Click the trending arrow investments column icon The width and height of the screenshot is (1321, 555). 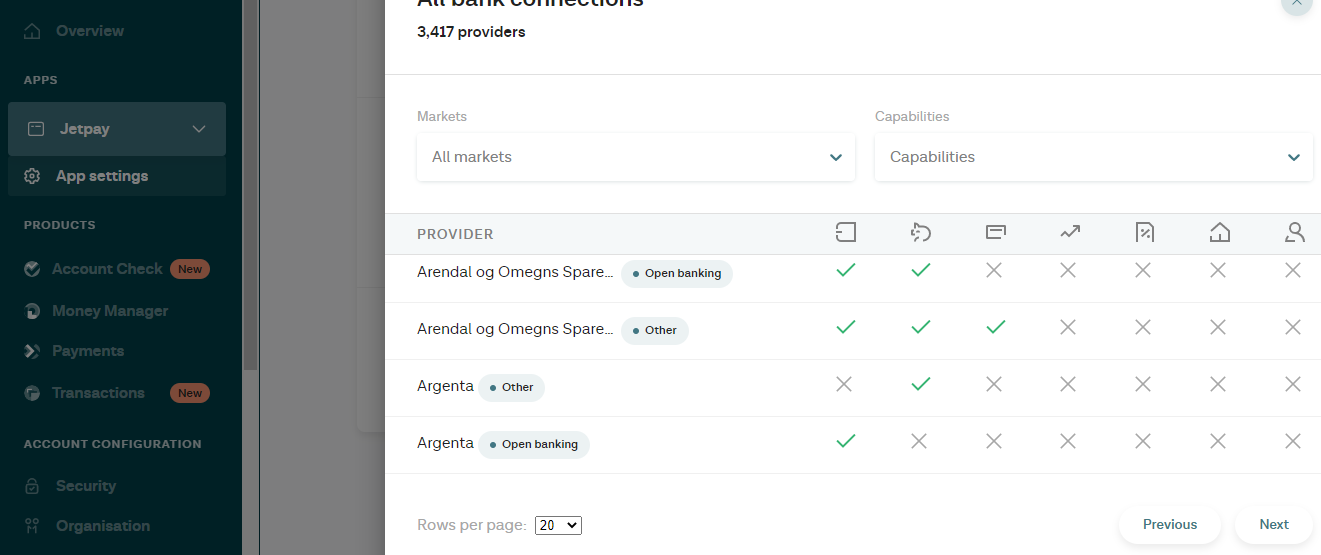(1070, 233)
